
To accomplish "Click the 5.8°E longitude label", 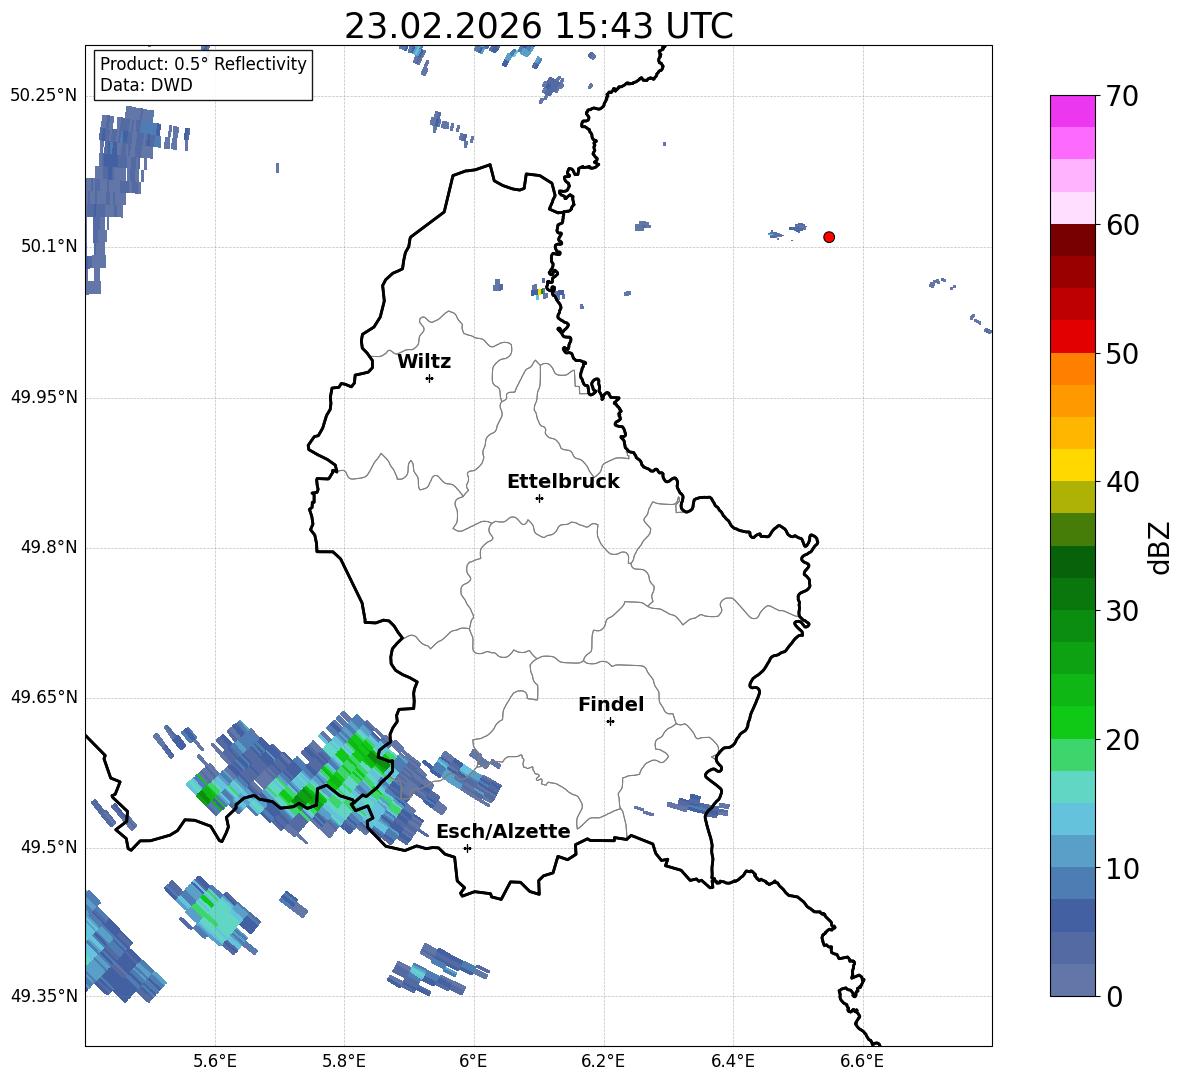I will [344, 1061].
